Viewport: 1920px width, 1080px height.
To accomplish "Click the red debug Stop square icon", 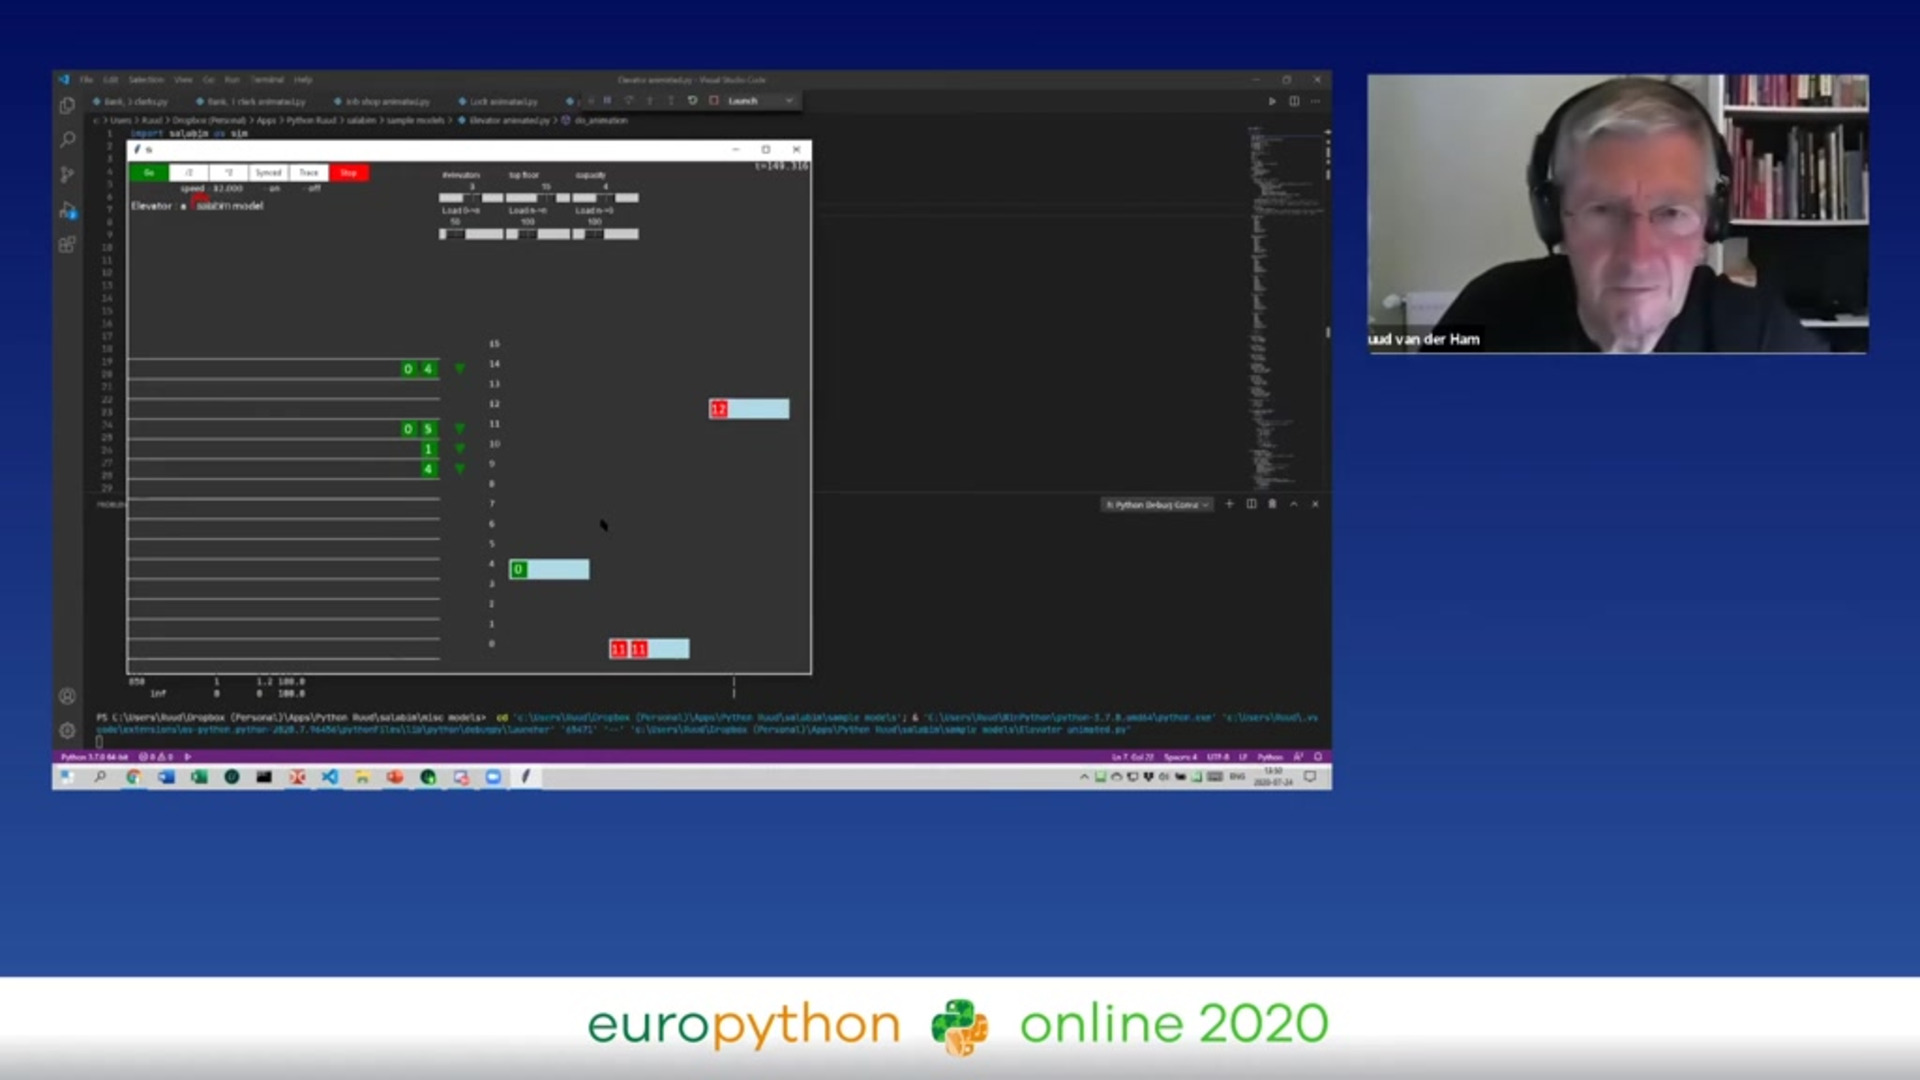I will tap(714, 101).
